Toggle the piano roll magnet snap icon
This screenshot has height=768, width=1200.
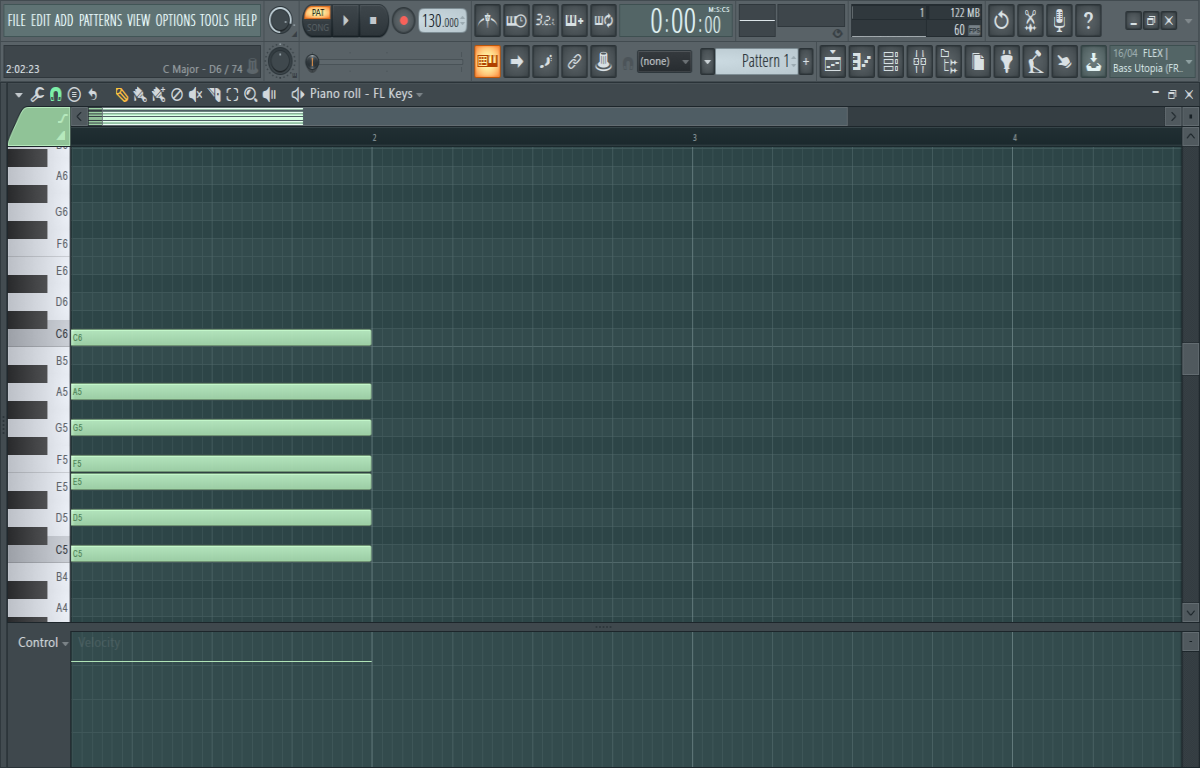coord(56,94)
